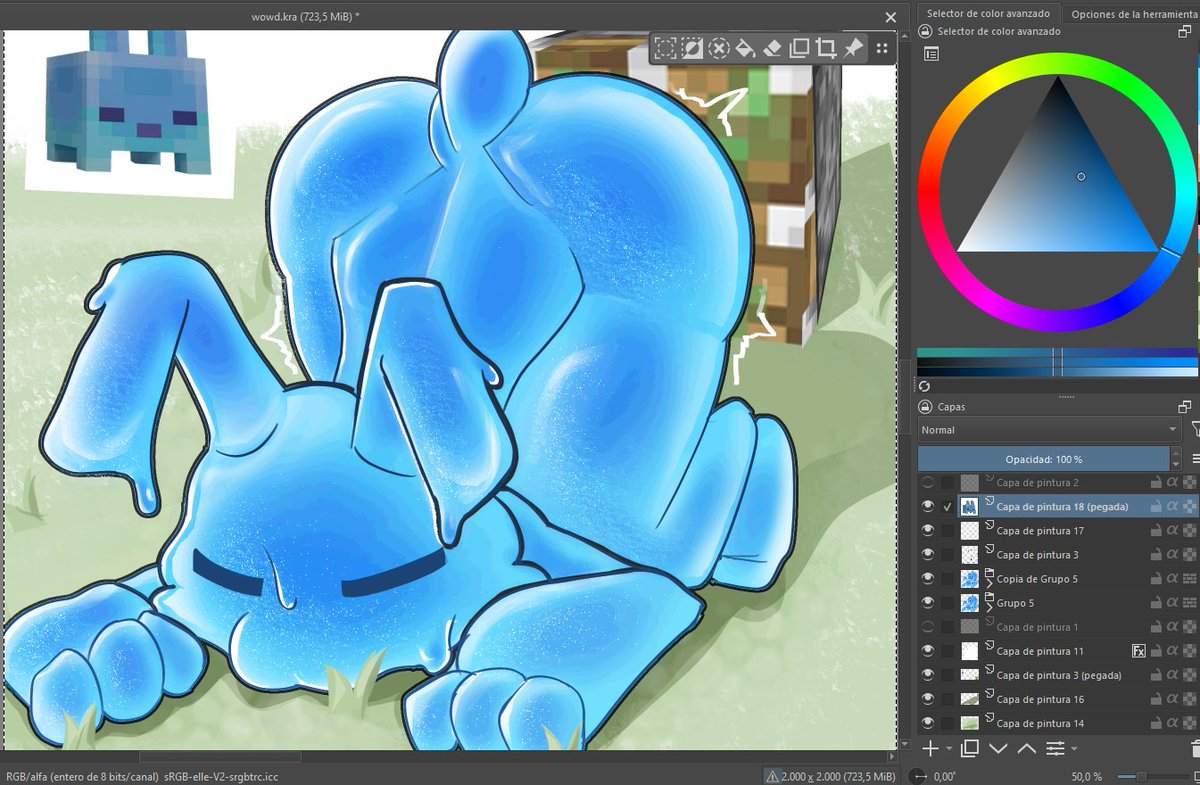Click the 50,0 % zoom value field
The width and height of the screenshot is (1200, 785).
[1086, 776]
